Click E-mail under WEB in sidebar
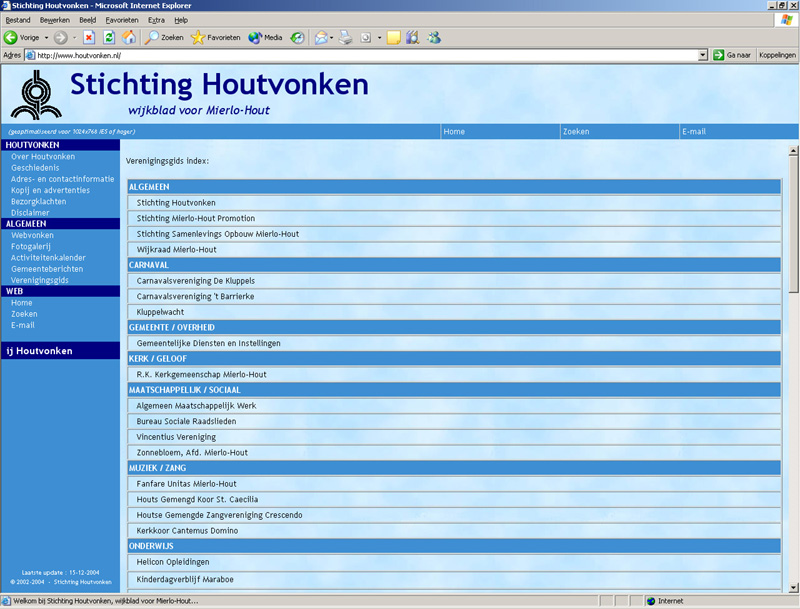The height and width of the screenshot is (609, 800). pos(23,325)
